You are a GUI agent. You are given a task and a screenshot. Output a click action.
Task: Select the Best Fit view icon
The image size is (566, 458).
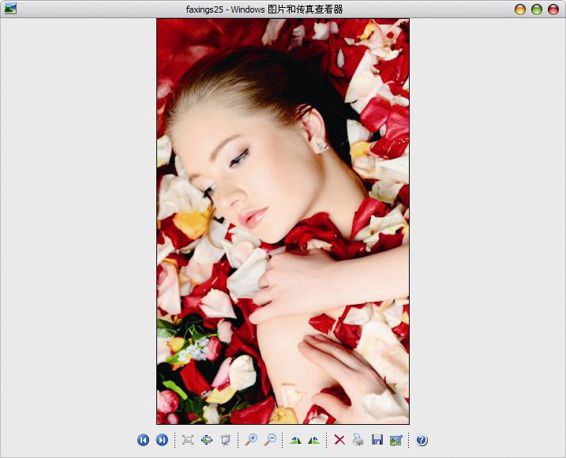[x=188, y=440]
